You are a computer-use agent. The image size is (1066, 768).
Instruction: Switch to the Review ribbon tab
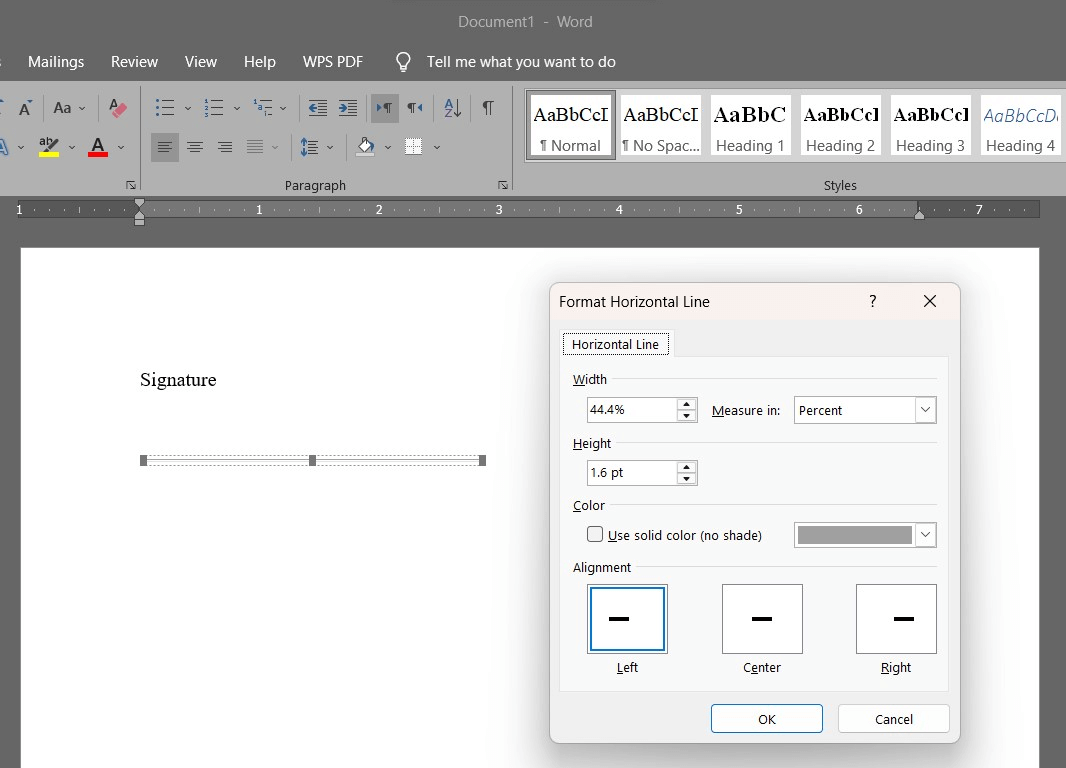134,61
